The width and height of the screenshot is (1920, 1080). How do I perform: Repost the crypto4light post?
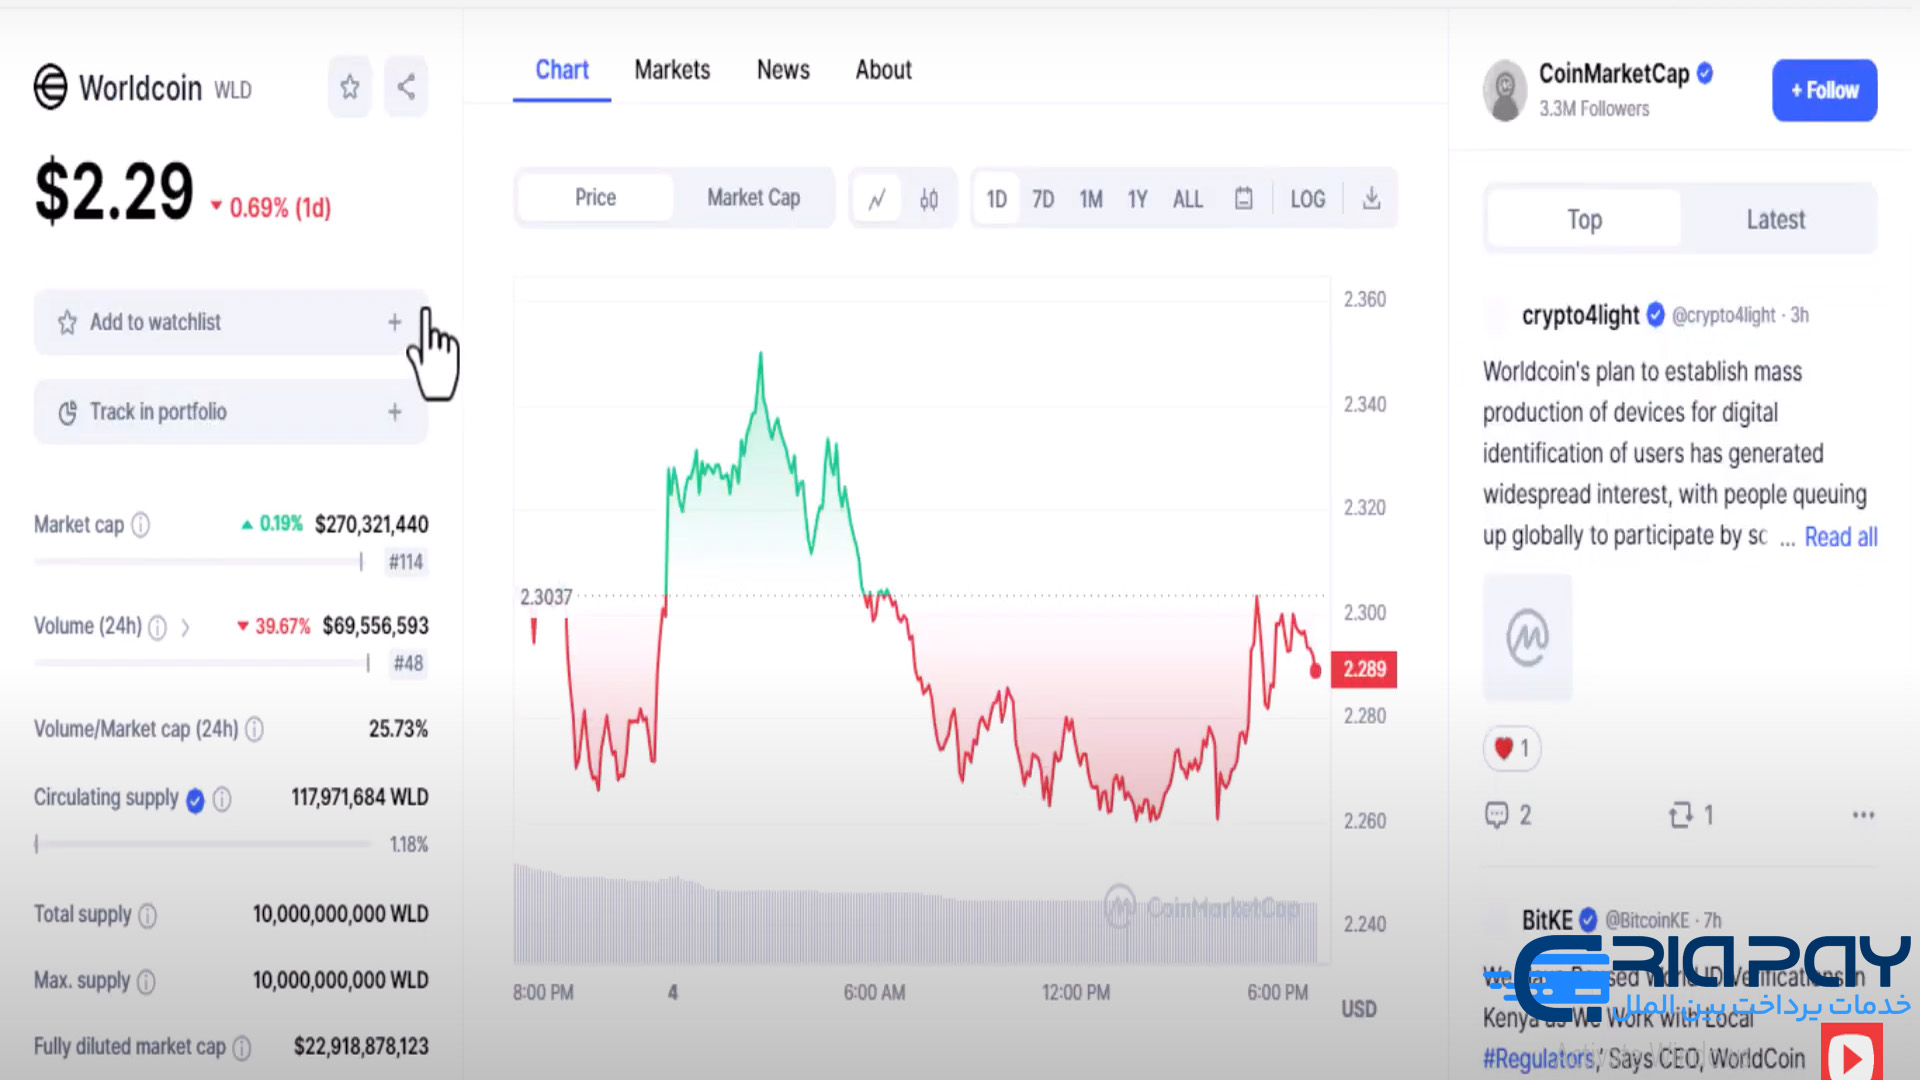[1691, 816]
